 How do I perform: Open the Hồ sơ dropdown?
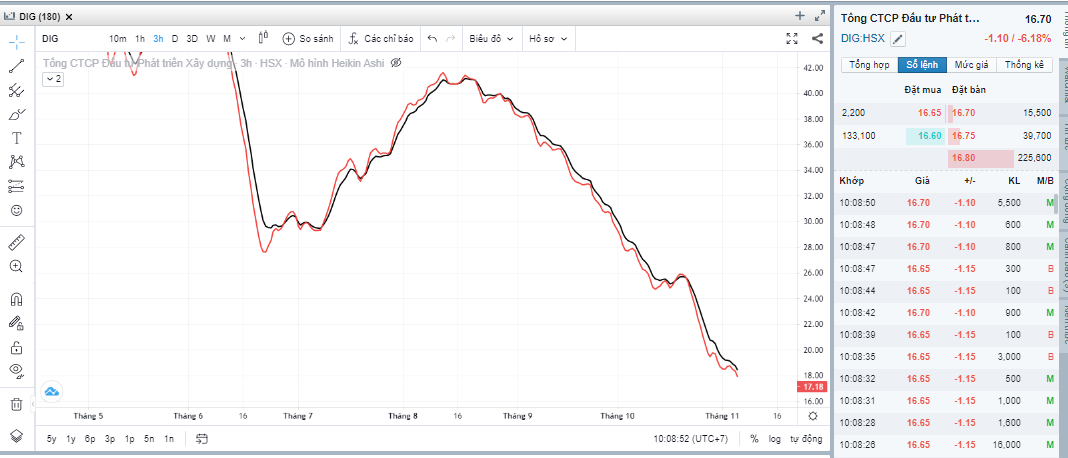[x=549, y=39]
